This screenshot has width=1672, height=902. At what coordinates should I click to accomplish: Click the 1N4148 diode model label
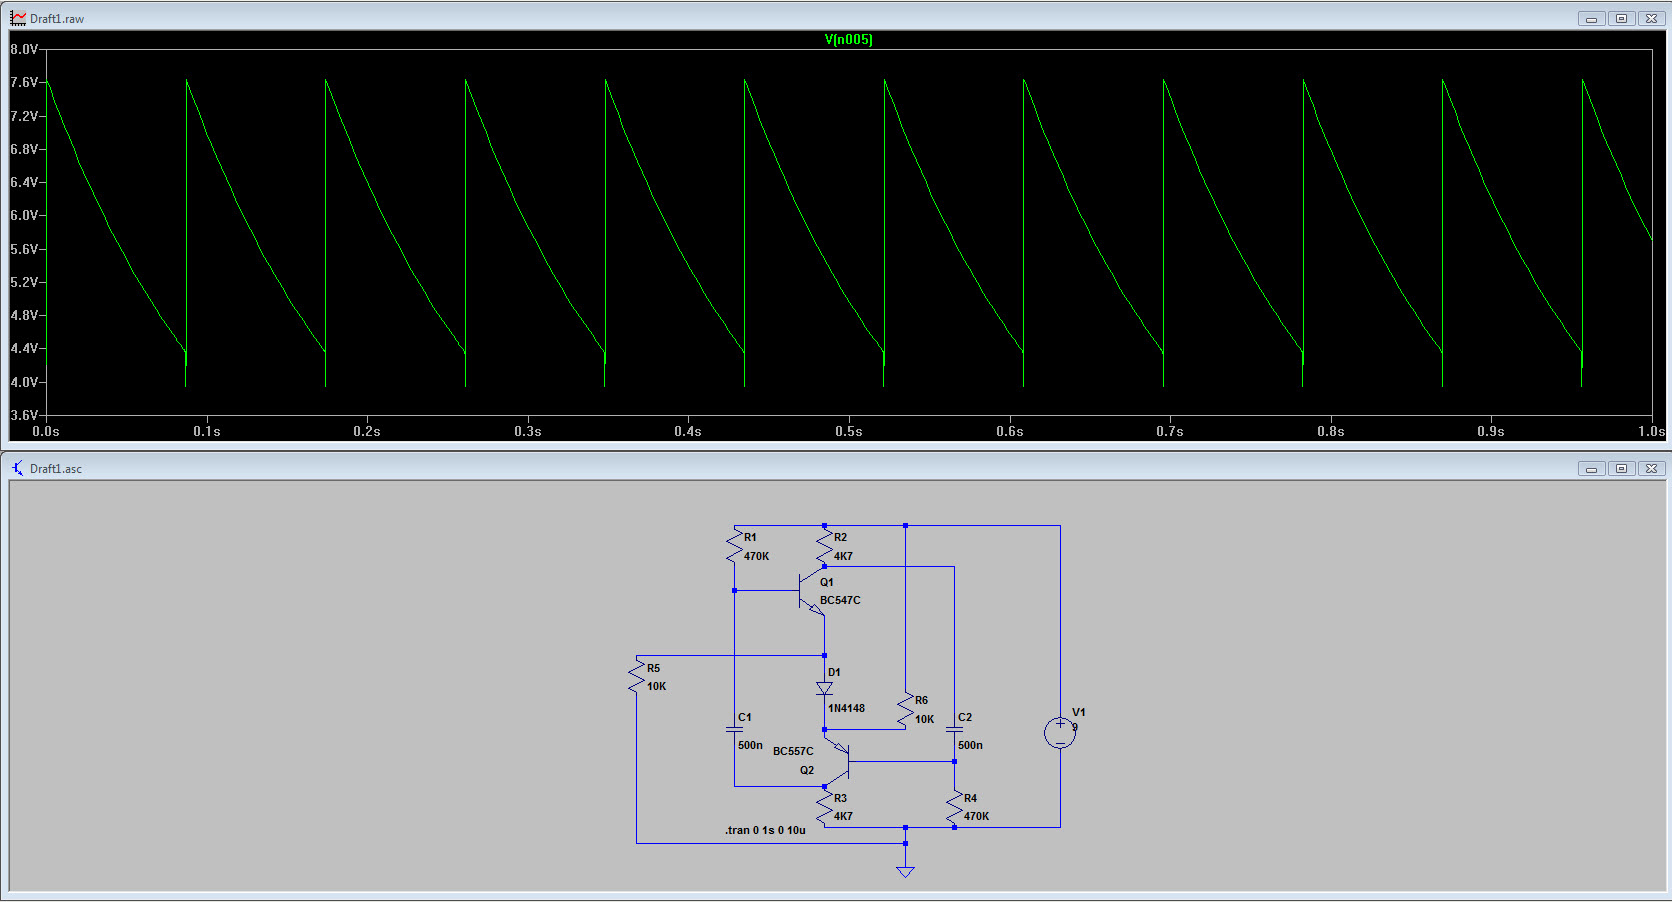pos(846,708)
